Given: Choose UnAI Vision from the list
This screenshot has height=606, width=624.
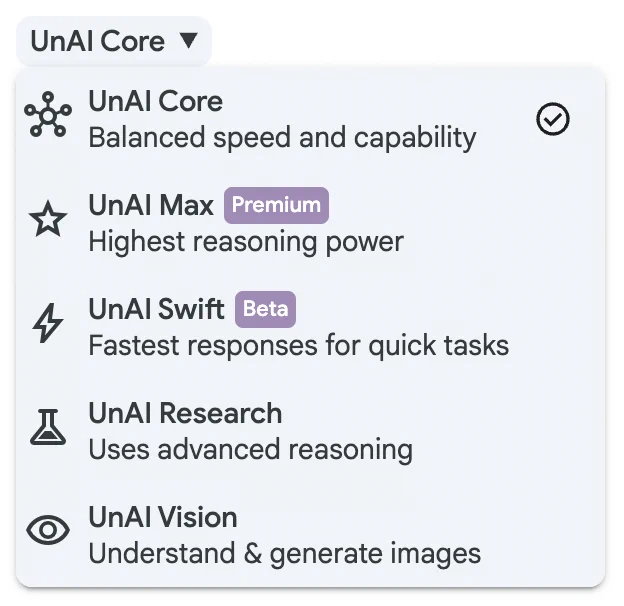Looking at the screenshot, I should [x=310, y=535].
